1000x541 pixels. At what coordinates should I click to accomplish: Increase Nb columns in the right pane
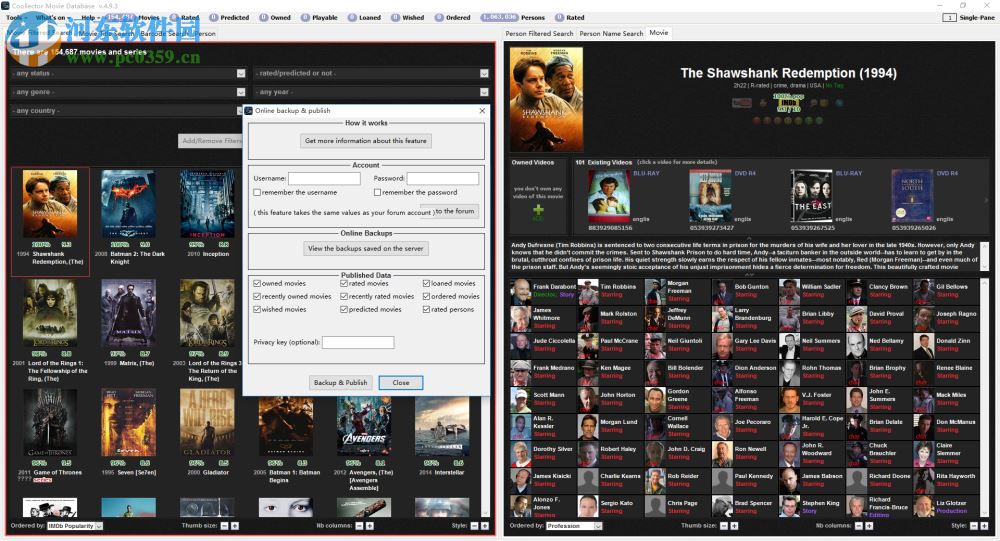click(x=869, y=526)
